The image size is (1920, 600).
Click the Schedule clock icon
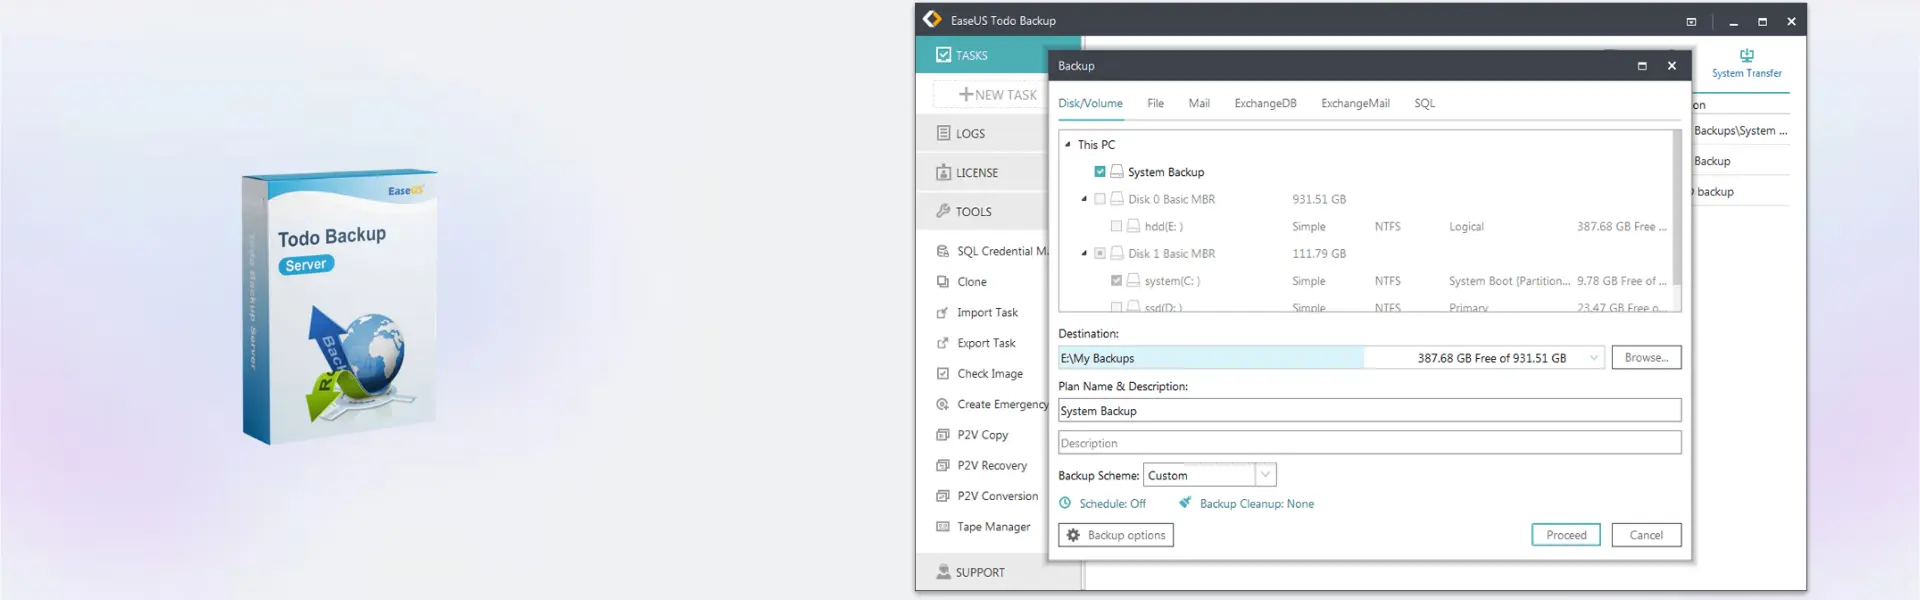[x=1065, y=503]
